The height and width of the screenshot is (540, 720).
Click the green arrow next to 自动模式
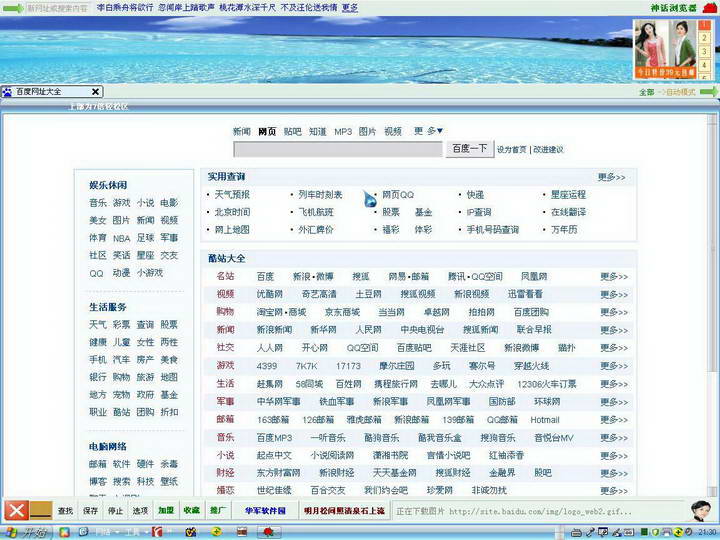[x=709, y=92]
